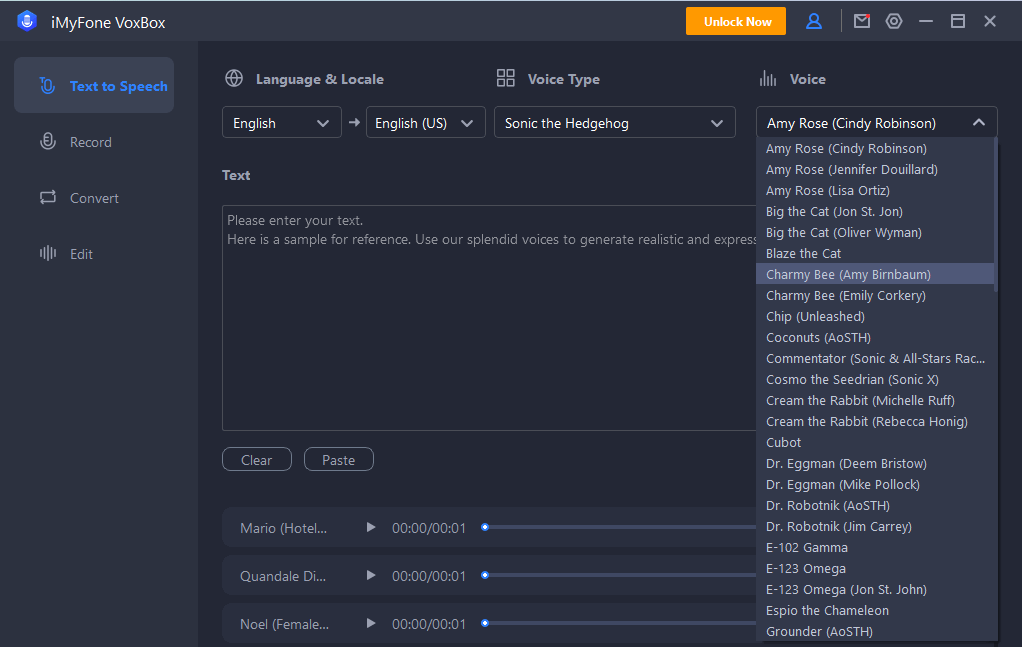Screen dimensions: 1022x647
Task: Select E-102 Gamma voice
Action: 875,547
